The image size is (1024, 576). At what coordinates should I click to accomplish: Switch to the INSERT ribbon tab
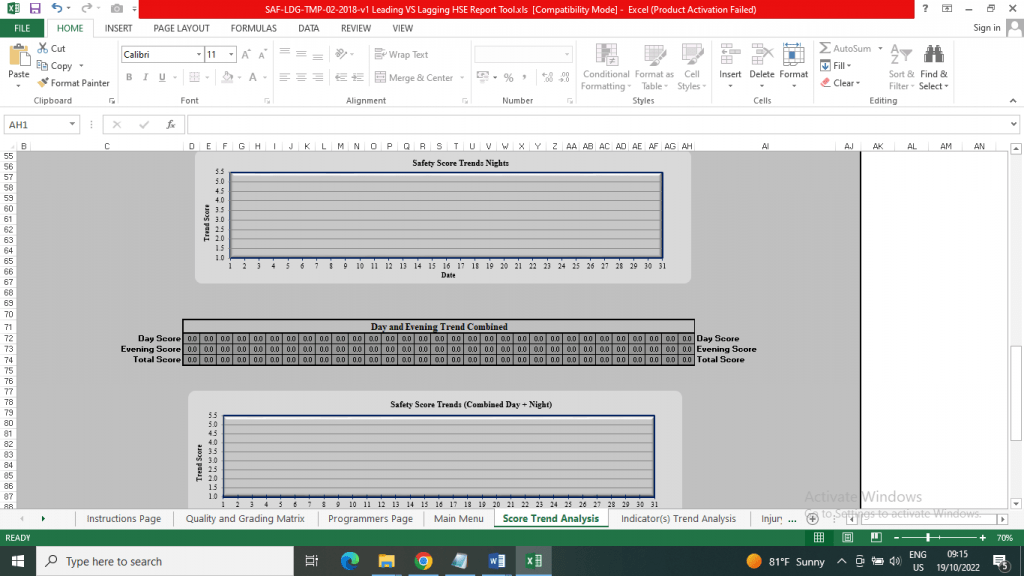click(x=118, y=28)
